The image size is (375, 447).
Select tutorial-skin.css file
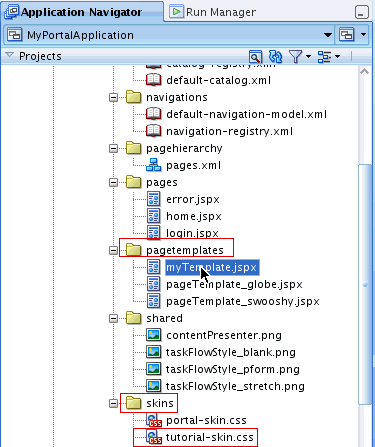tap(210, 437)
